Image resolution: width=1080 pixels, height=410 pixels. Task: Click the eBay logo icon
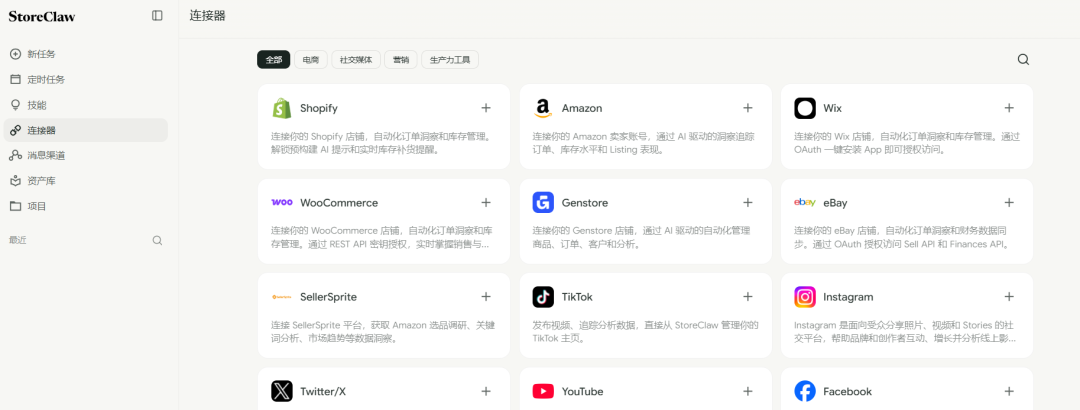[x=804, y=203]
